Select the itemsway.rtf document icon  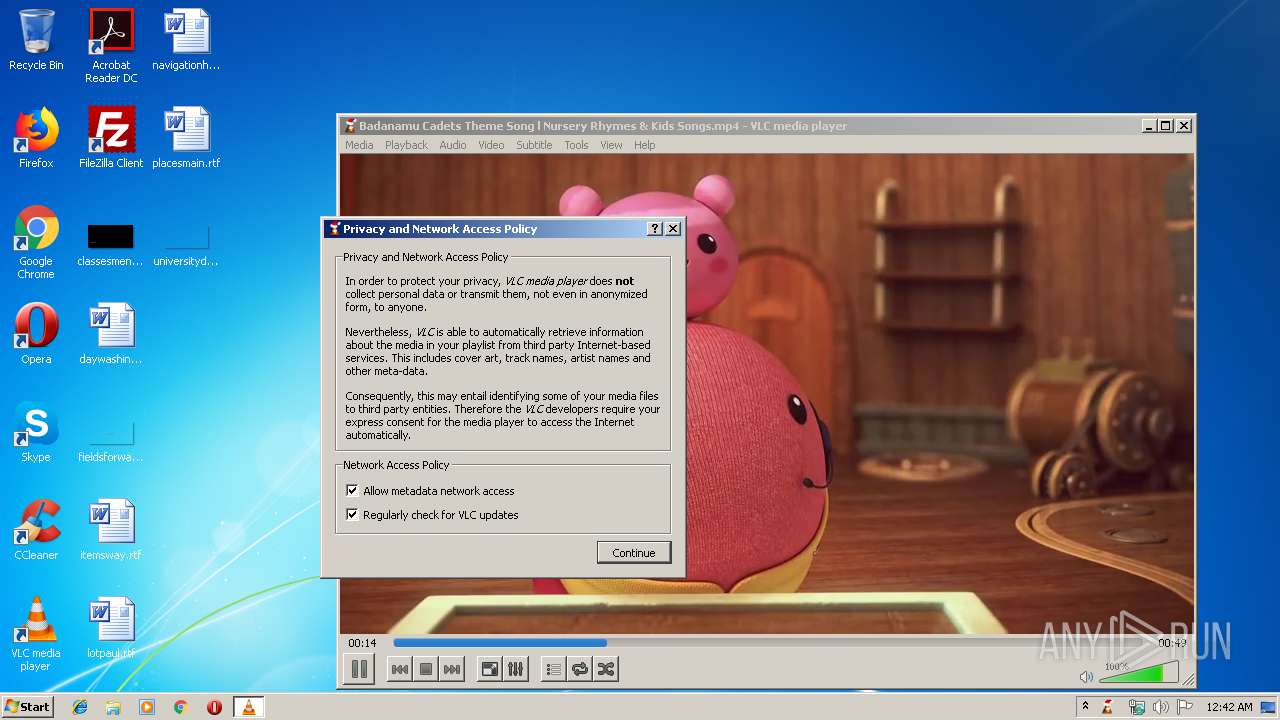(111, 530)
